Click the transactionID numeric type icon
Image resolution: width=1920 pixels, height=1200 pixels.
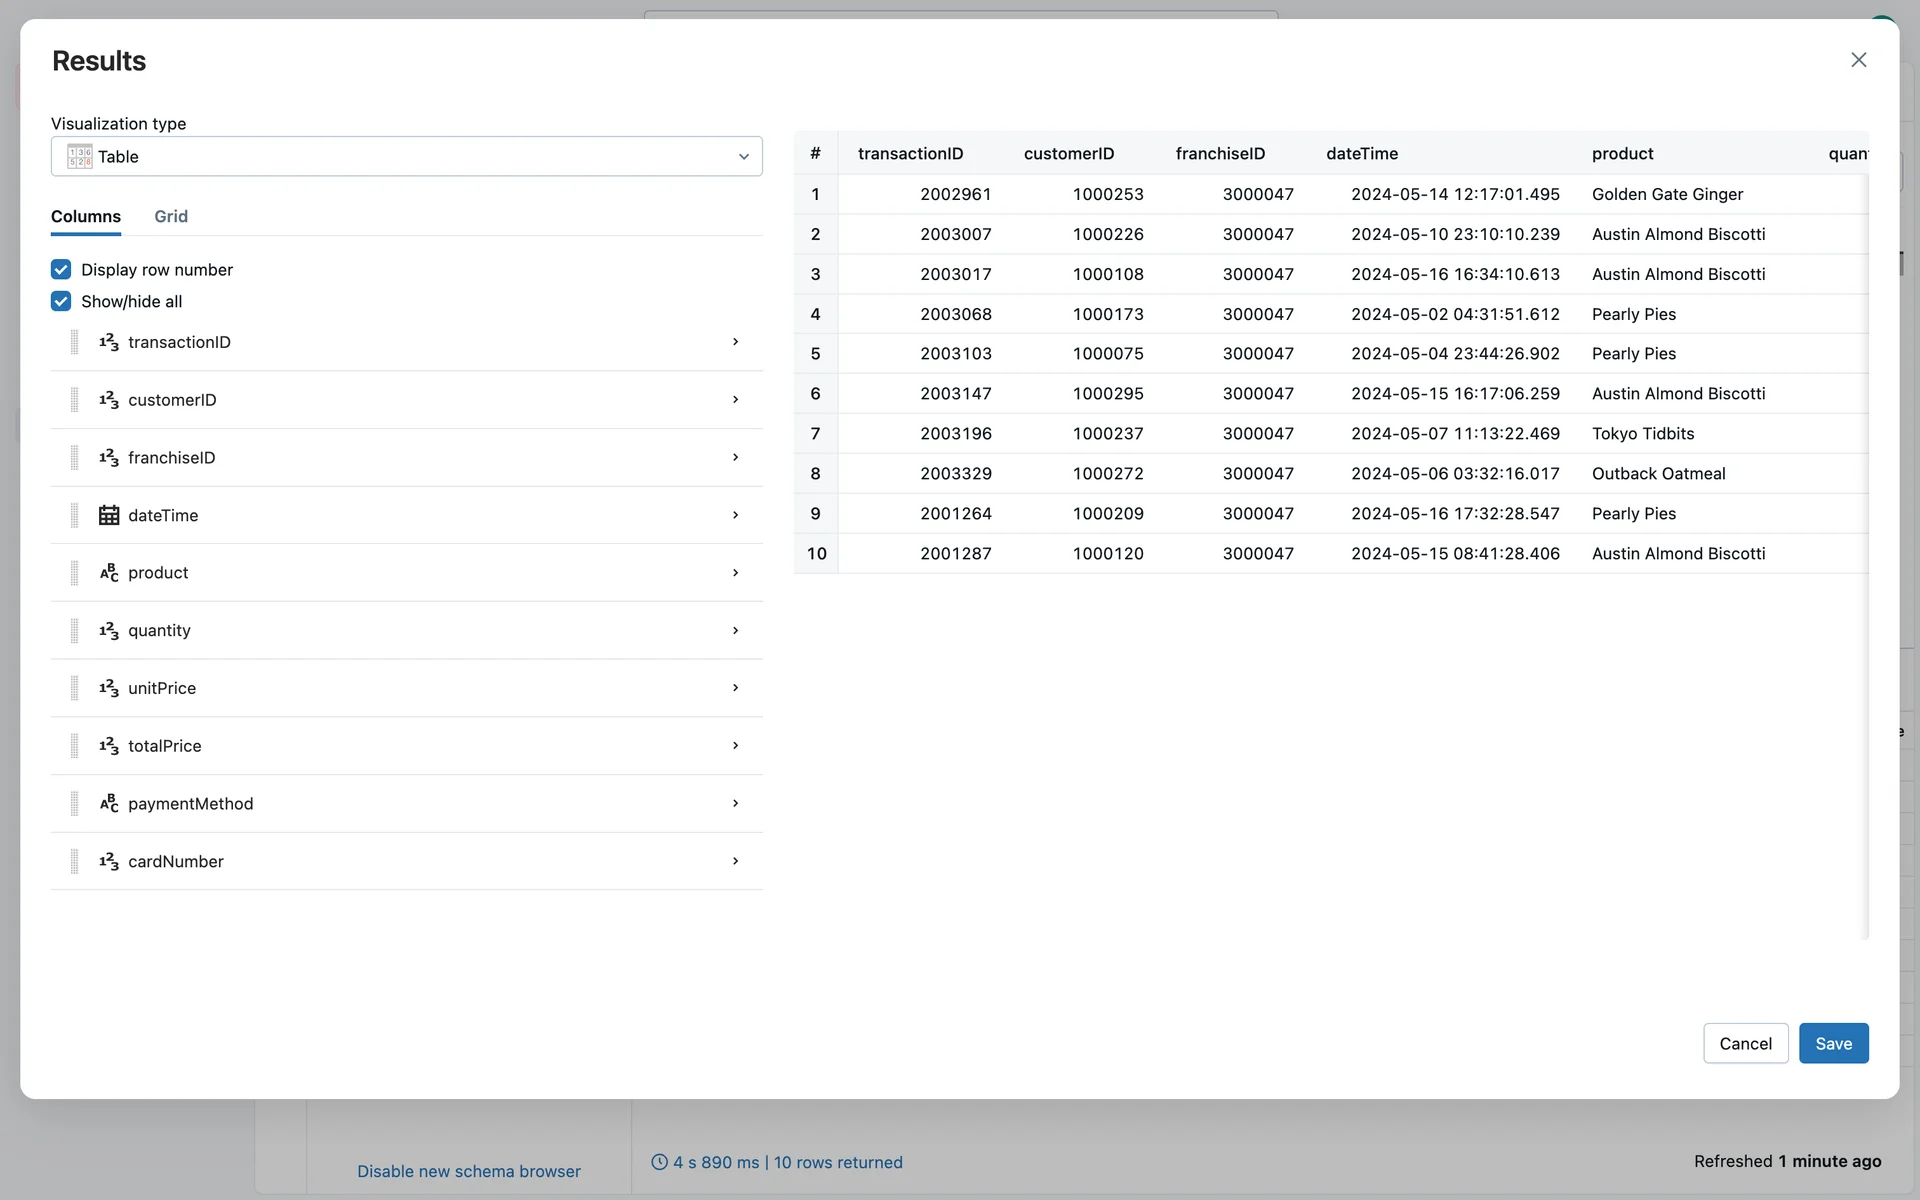(109, 342)
